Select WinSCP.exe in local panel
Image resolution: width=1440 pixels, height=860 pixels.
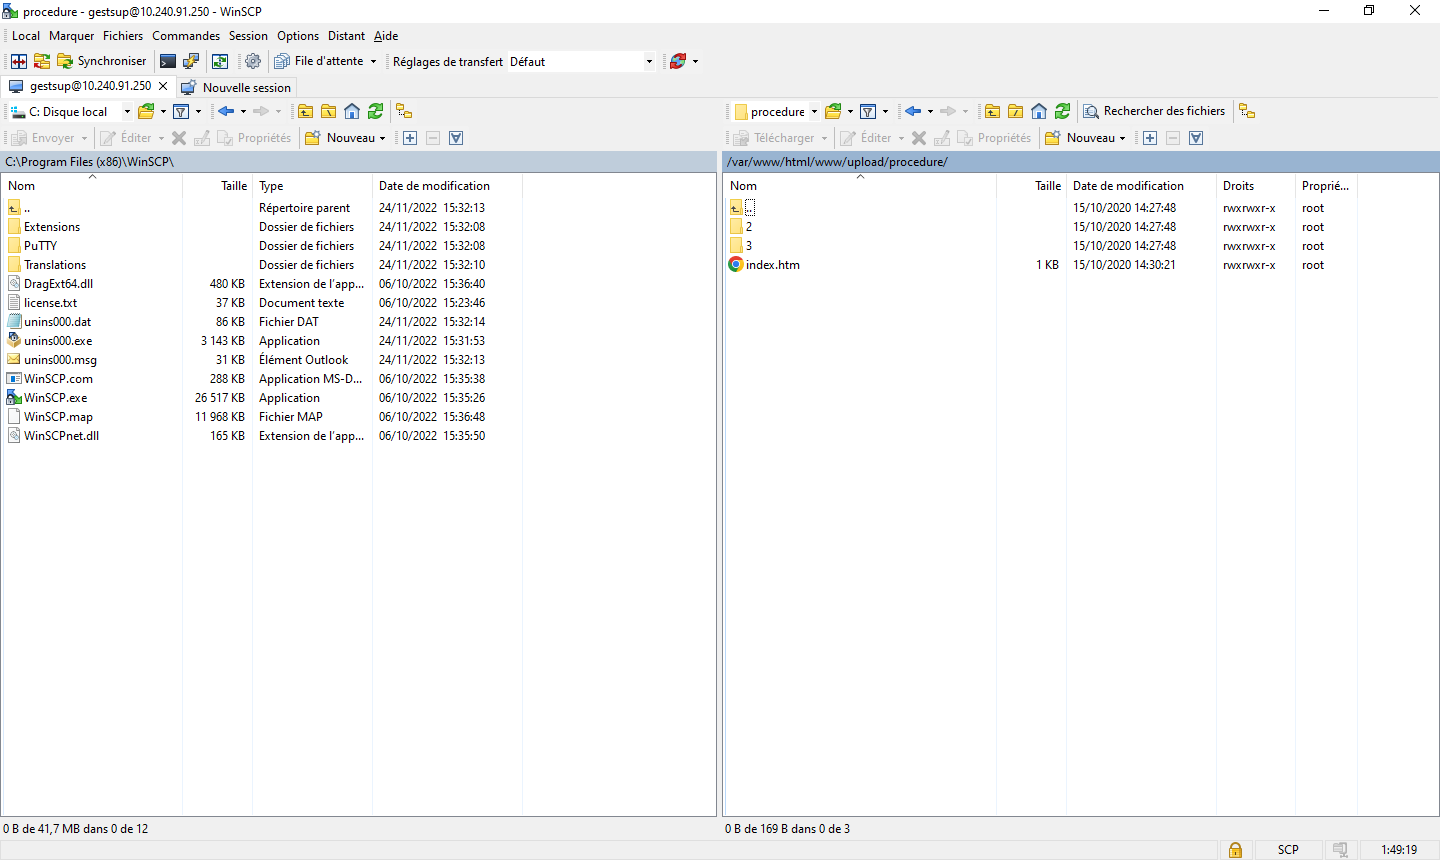[x=55, y=398]
